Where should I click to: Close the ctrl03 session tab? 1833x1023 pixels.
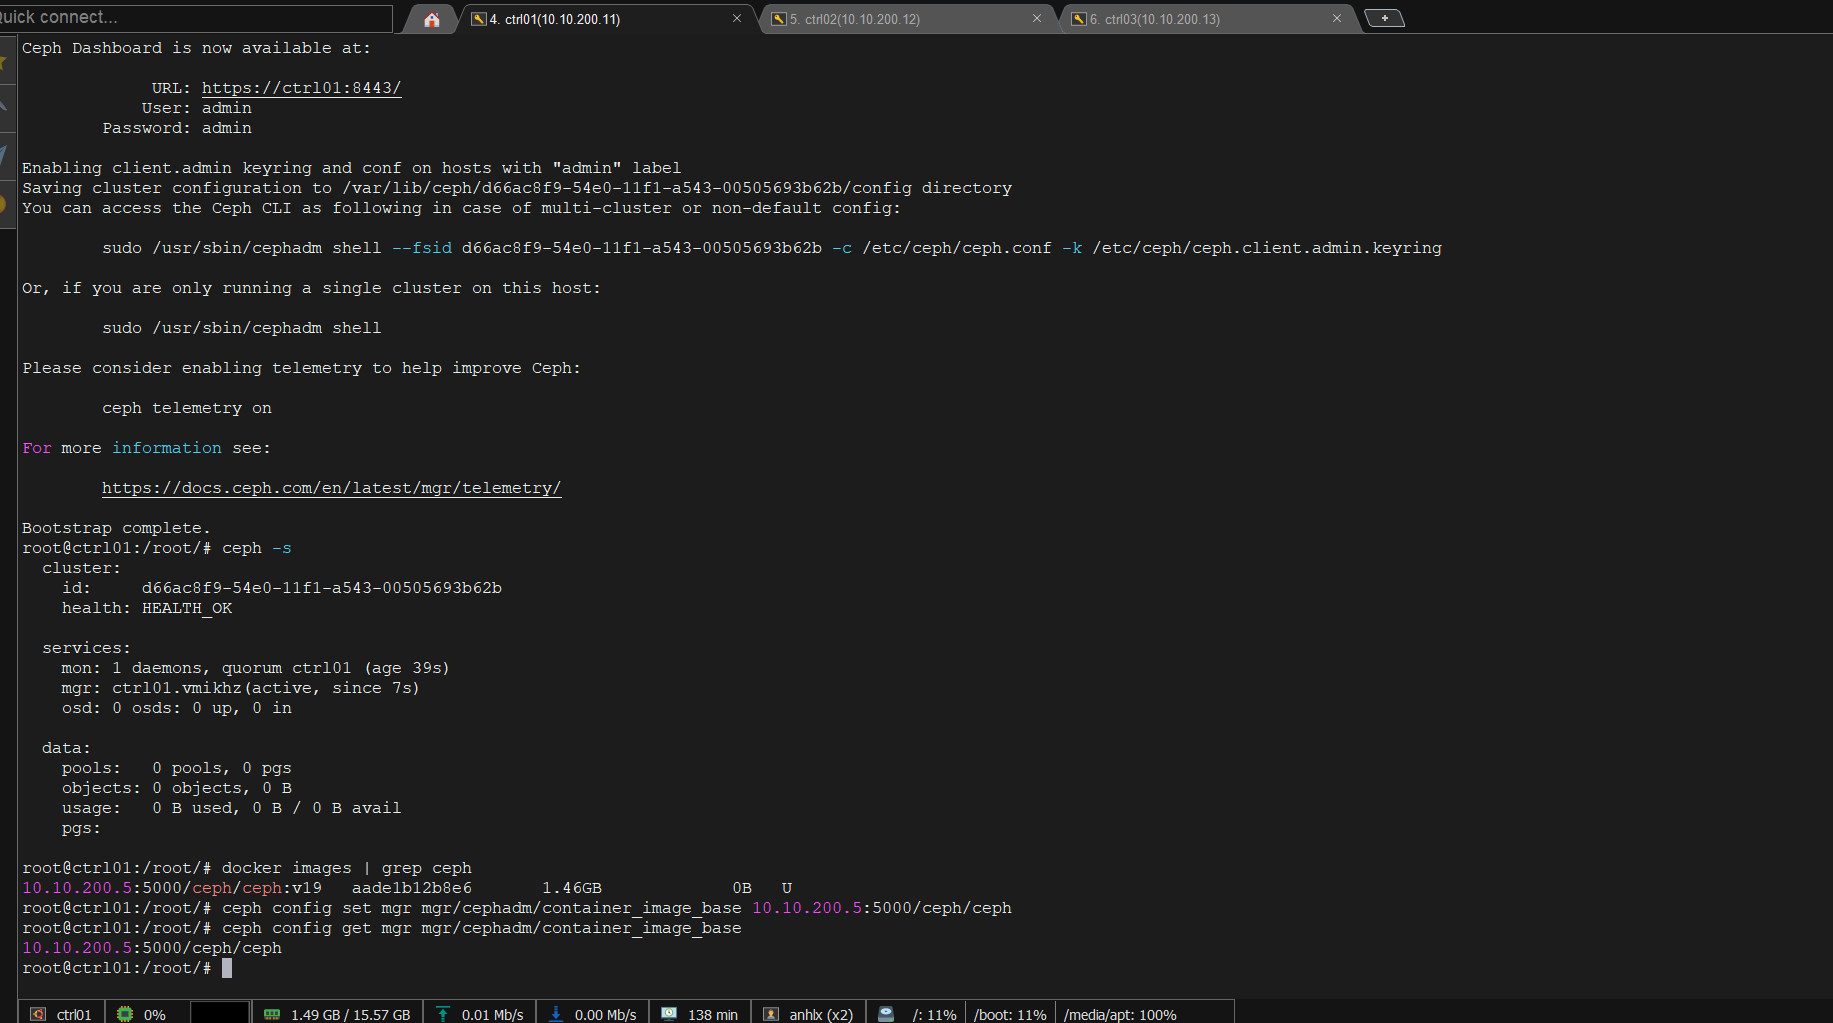[1337, 18]
